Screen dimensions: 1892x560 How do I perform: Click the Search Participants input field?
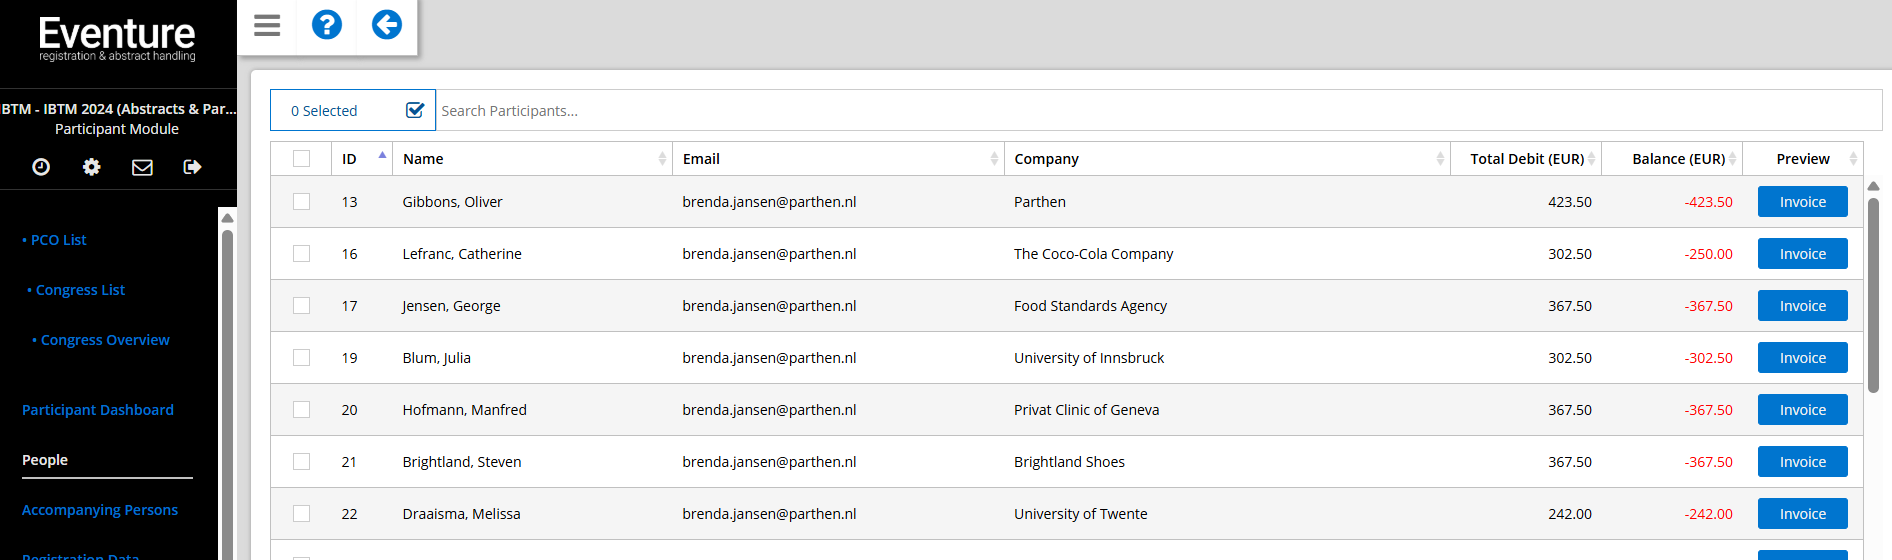pyautogui.click(x=1158, y=110)
